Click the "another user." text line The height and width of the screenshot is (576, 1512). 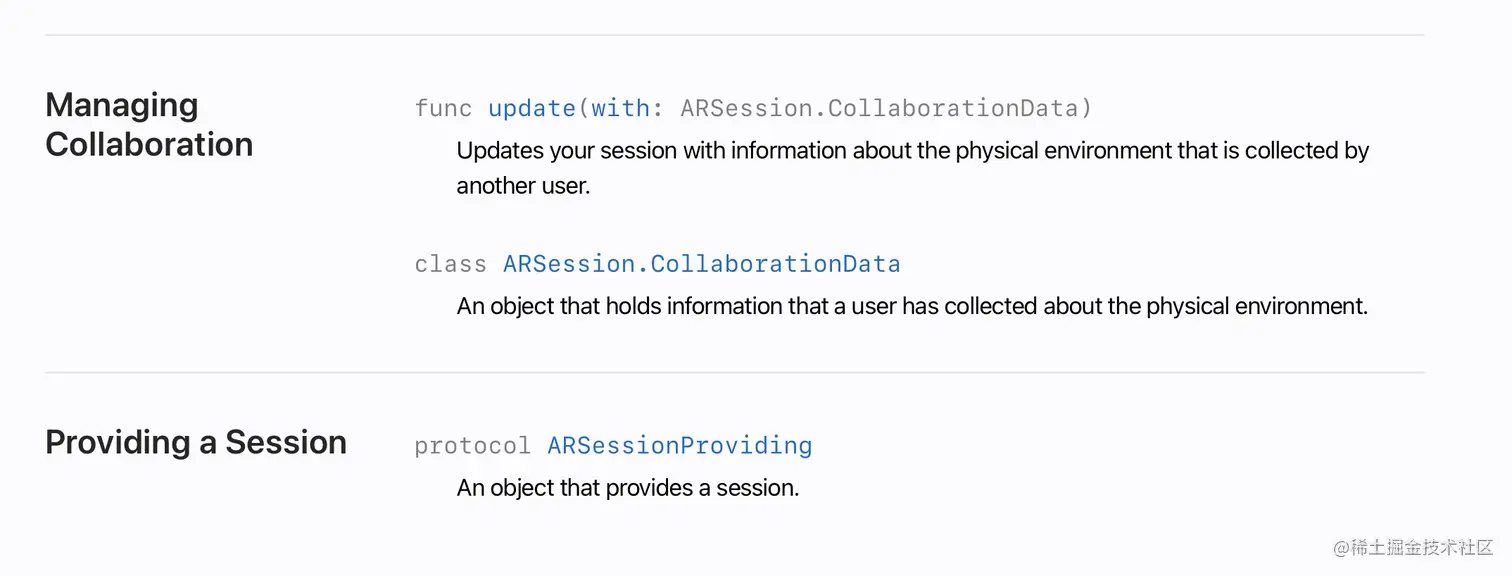(x=523, y=186)
